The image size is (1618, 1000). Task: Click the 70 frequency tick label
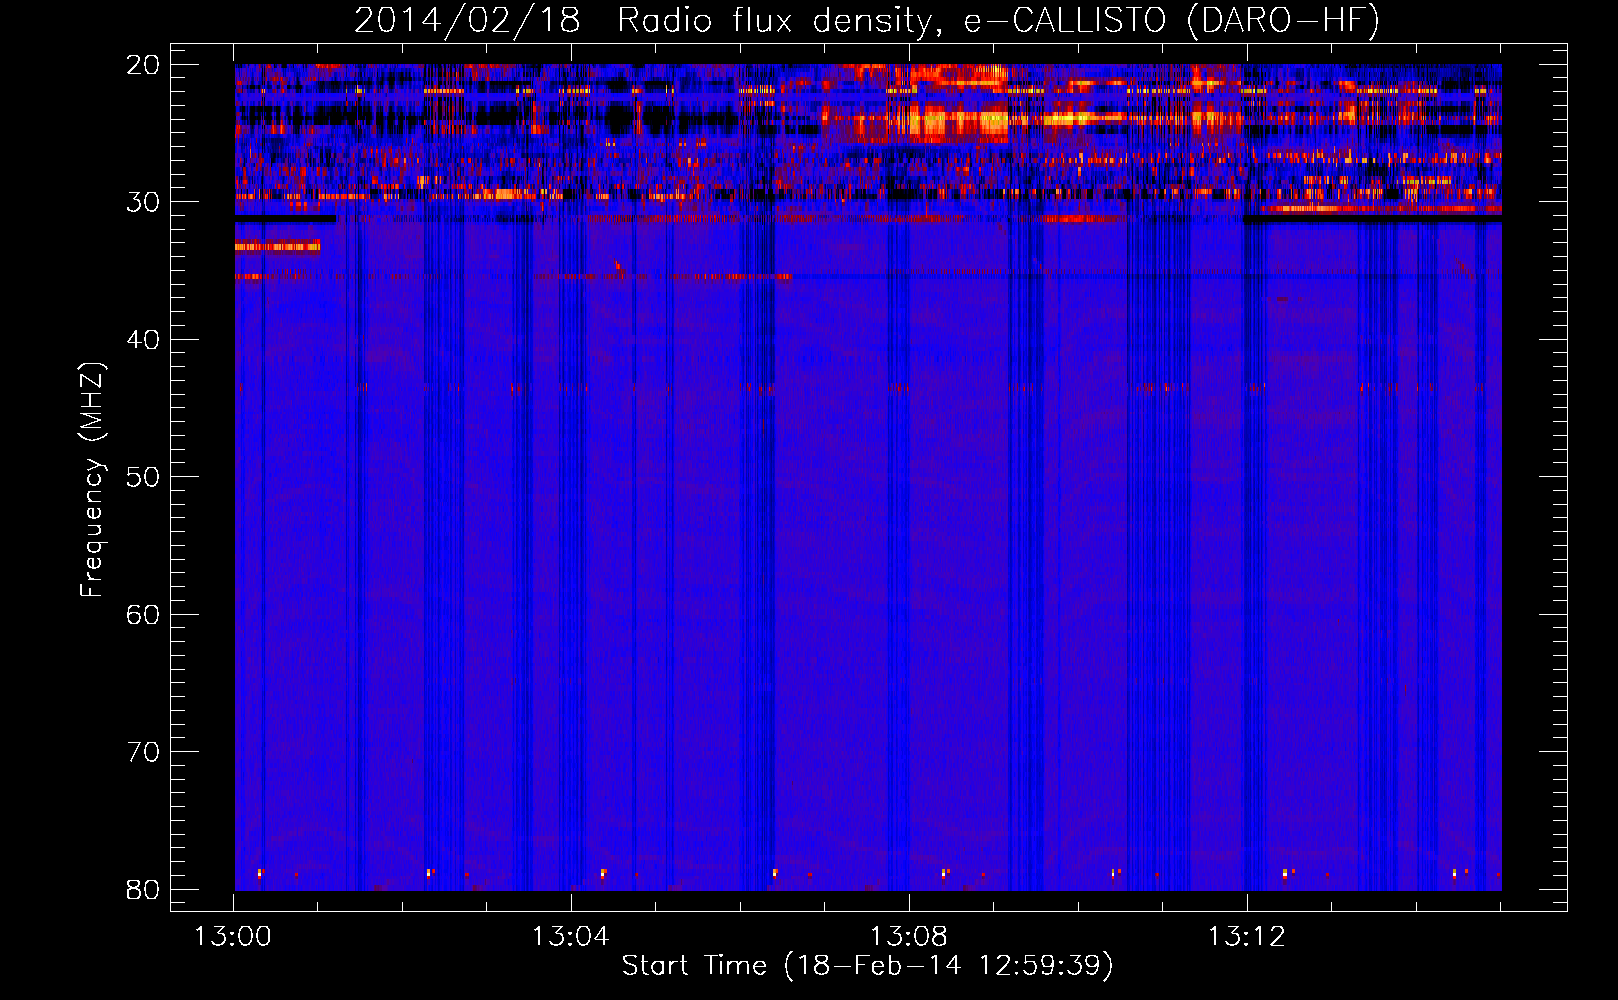[x=143, y=752]
